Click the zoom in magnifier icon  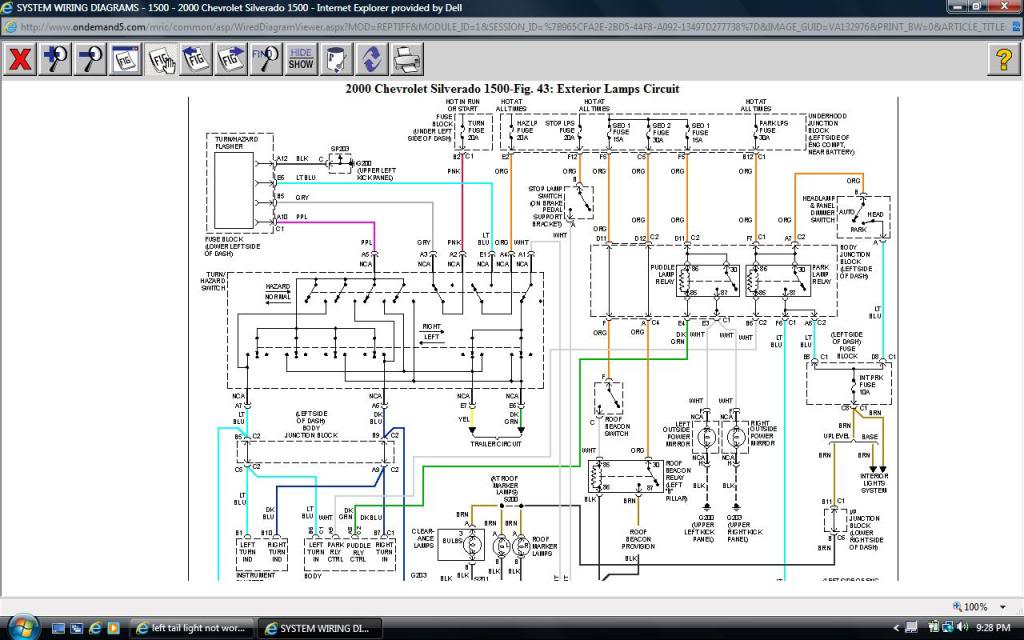point(54,58)
